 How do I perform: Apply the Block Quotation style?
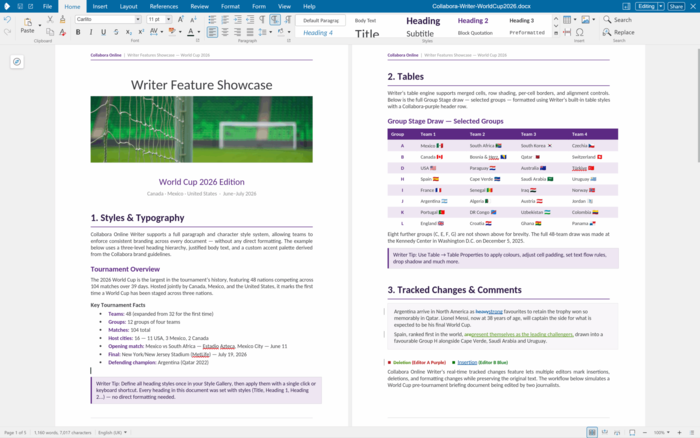pos(475,33)
